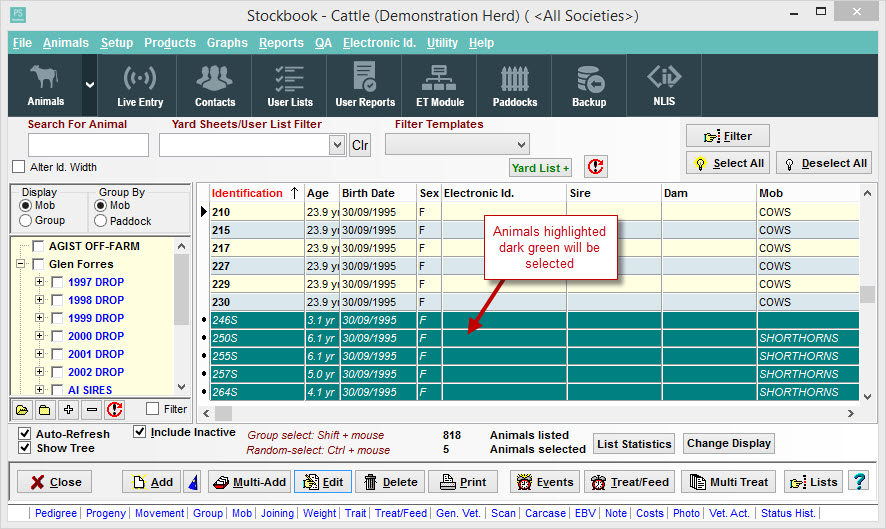Open the Paddocks module
886x529 pixels.
(515, 85)
